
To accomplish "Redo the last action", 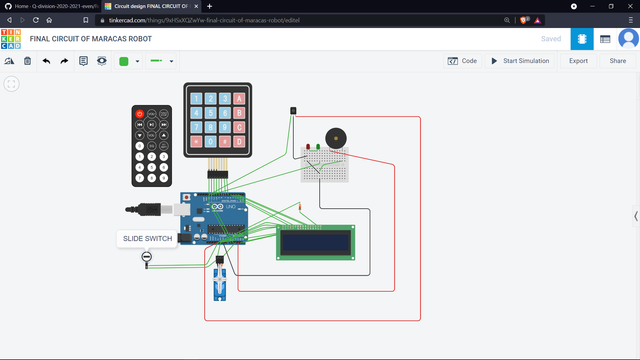I will 64,61.
